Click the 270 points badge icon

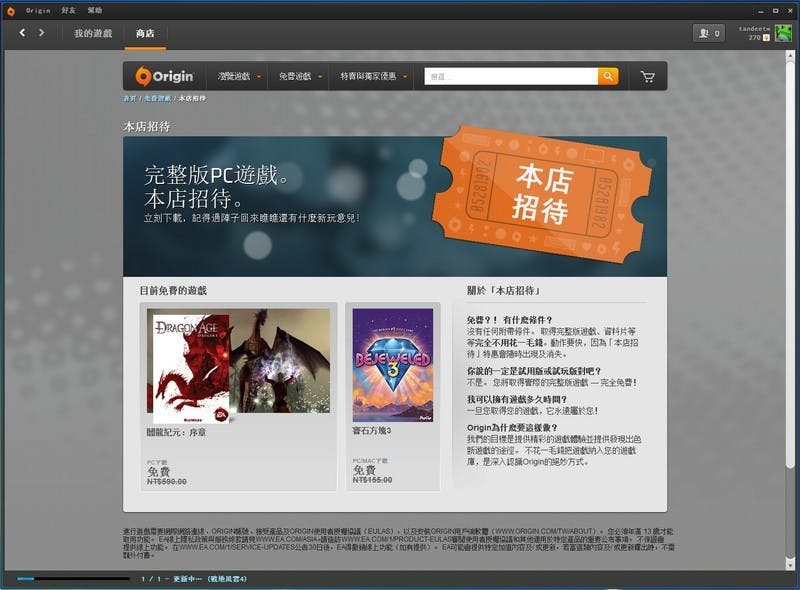tap(766, 38)
